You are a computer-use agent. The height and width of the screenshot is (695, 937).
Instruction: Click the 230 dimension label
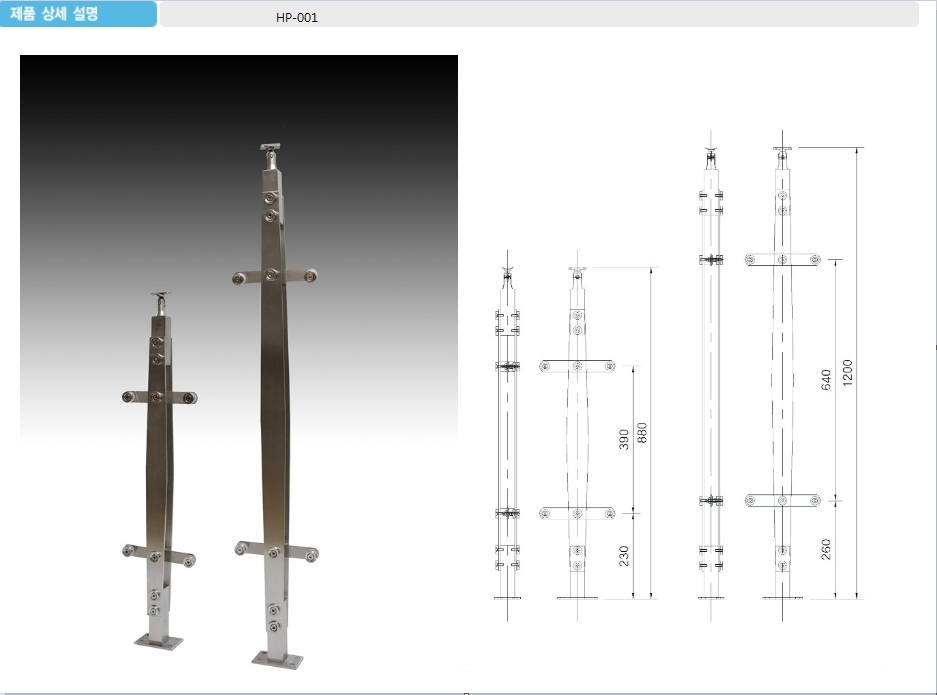pyautogui.click(x=624, y=556)
